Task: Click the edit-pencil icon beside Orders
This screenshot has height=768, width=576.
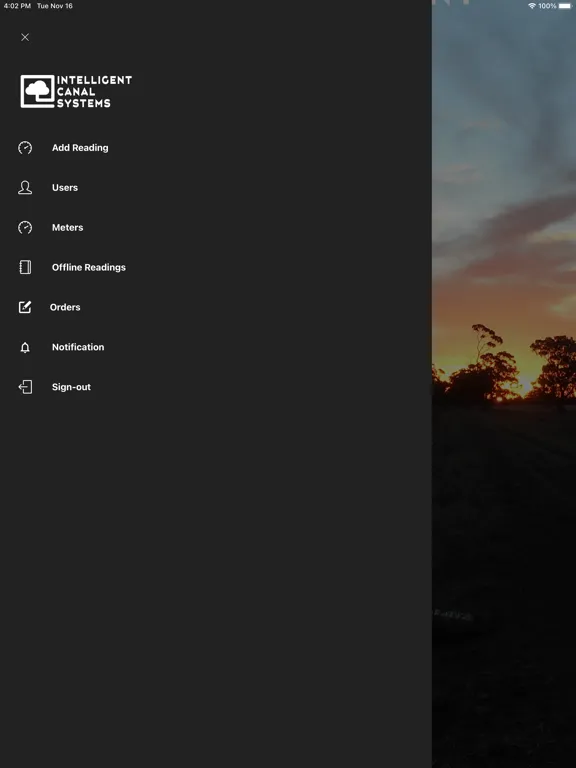Action: (25, 307)
